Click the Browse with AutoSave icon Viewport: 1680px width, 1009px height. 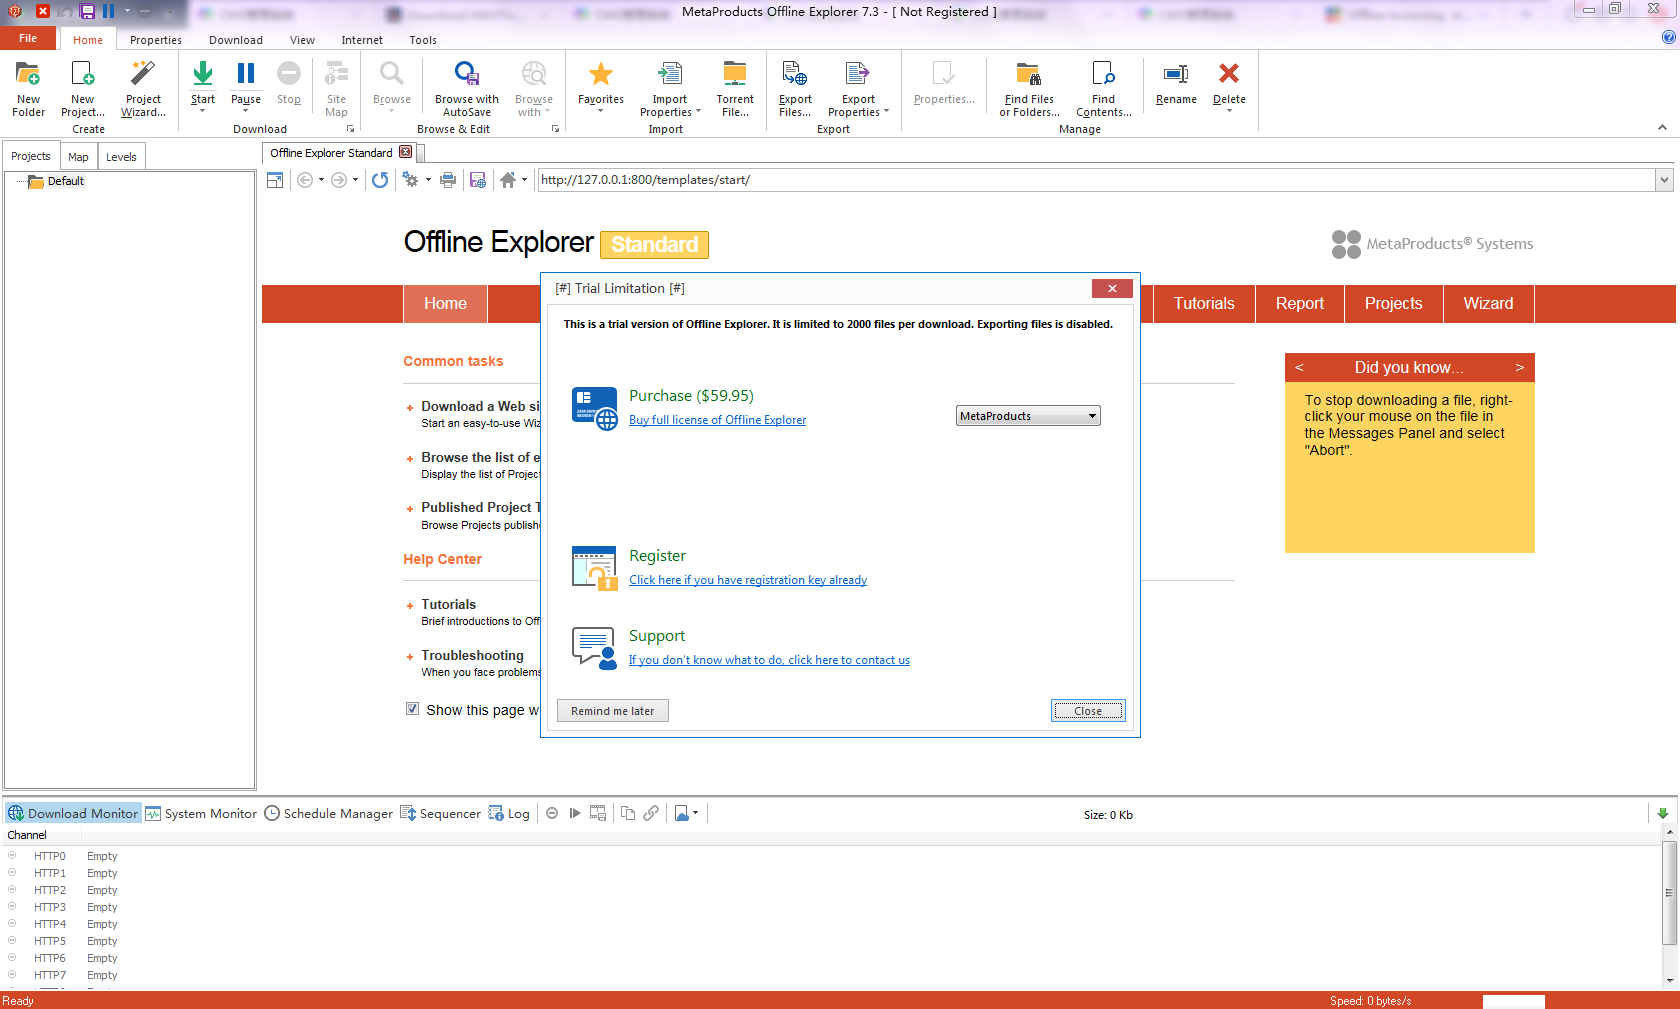click(467, 89)
